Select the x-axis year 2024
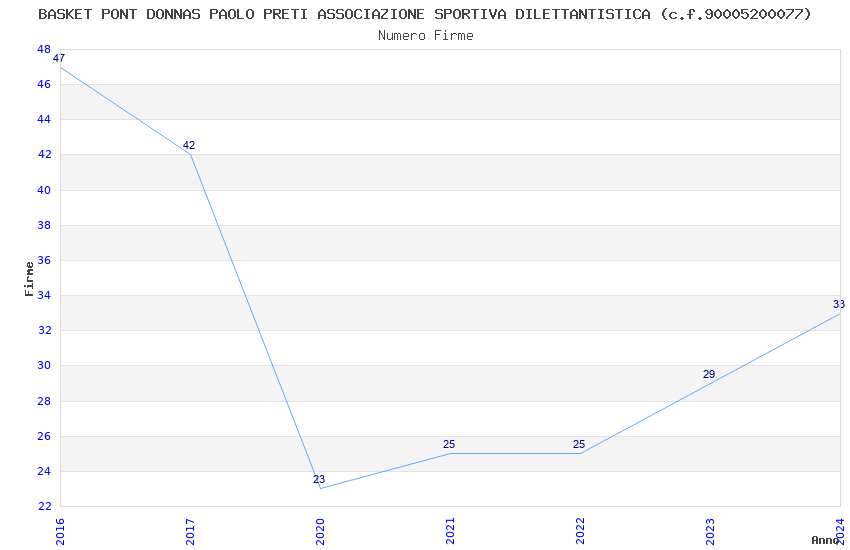Image resolution: width=850 pixels, height=550 pixels. tap(840, 532)
